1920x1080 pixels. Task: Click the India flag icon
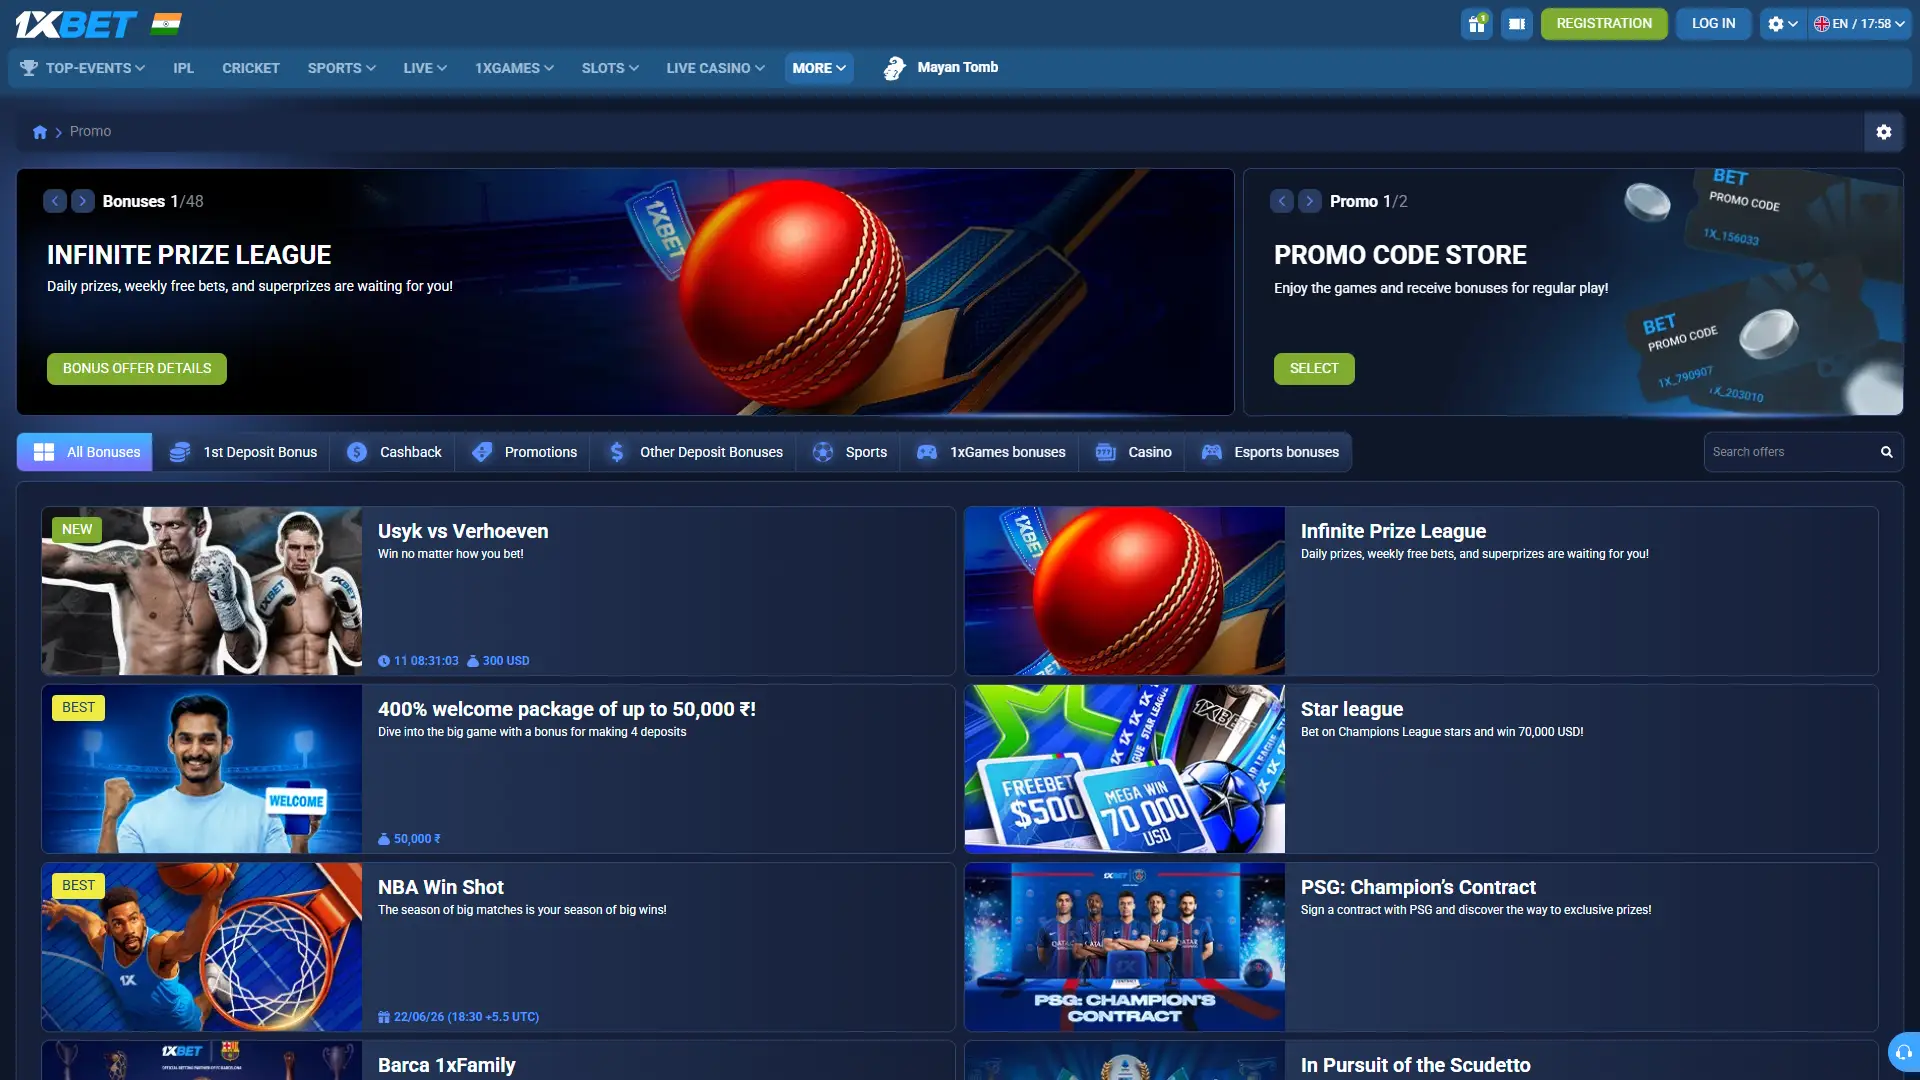pyautogui.click(x=166, y=24)
